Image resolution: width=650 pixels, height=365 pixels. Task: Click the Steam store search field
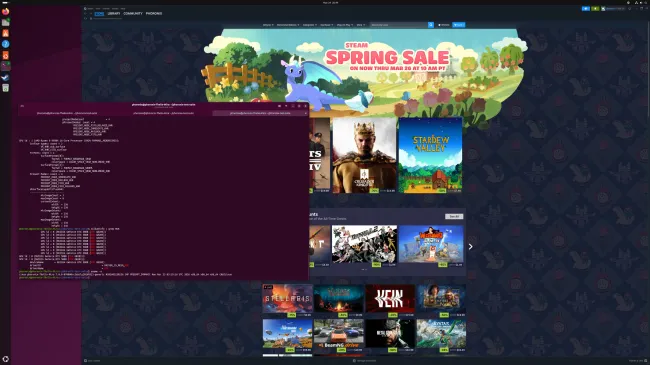[399, 25]
